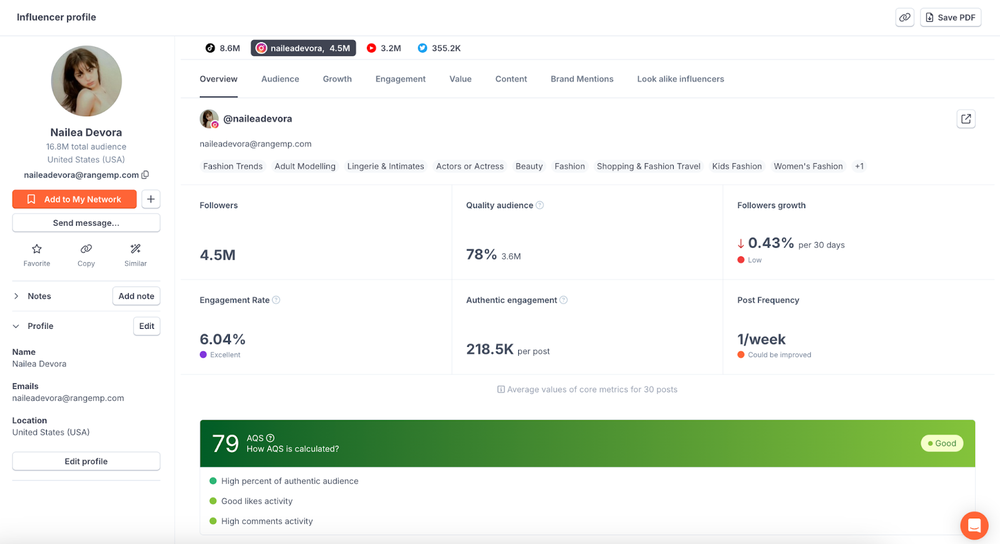This screenshot has height=544, width=1000.
Task: Click the Beauty tag
Action: click(x=529, y=166)
